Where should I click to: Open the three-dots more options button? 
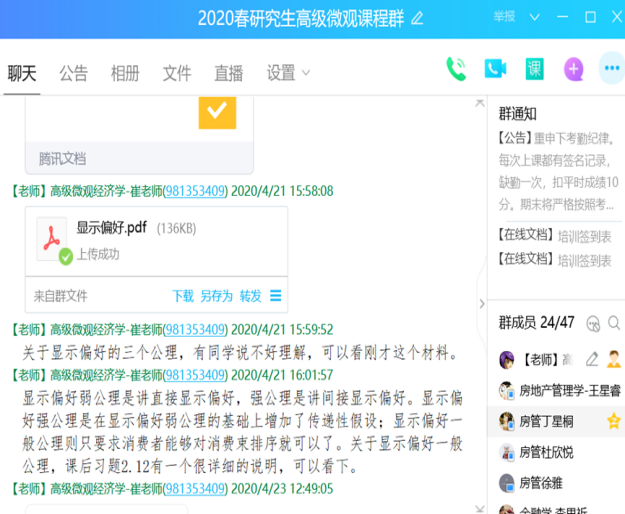coord(612,68)
